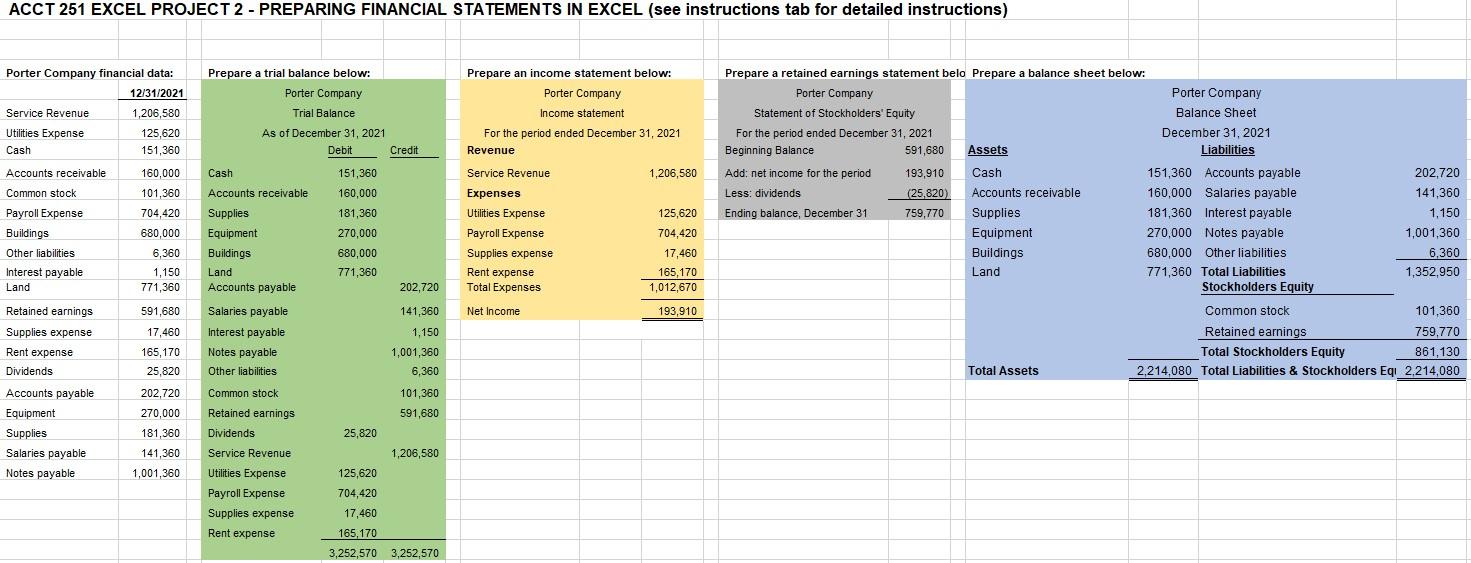
Task: Select 759,770 in the Ending balance row
Action: 923,213
